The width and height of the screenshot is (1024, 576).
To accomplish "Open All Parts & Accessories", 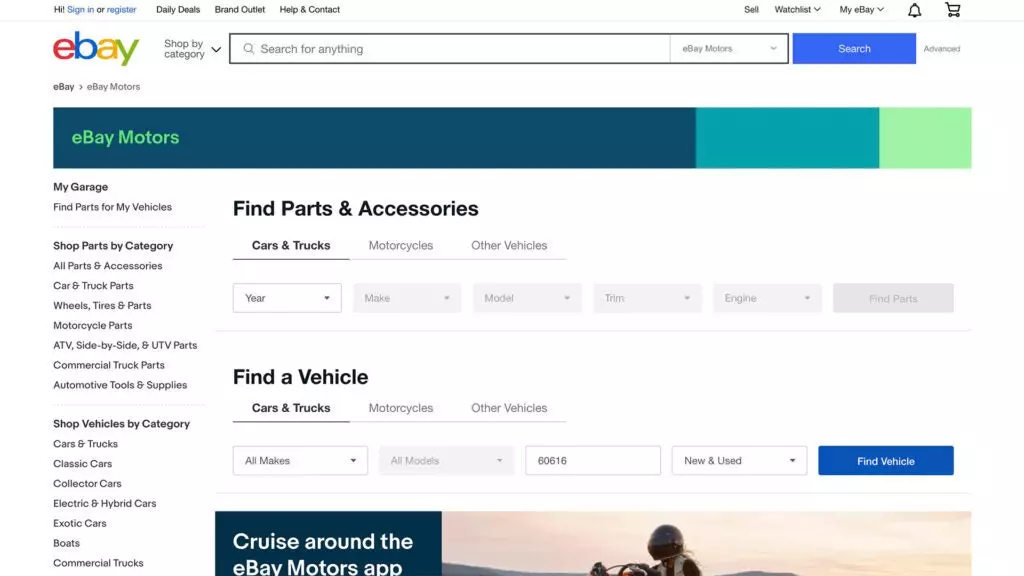I will (108, 266).
